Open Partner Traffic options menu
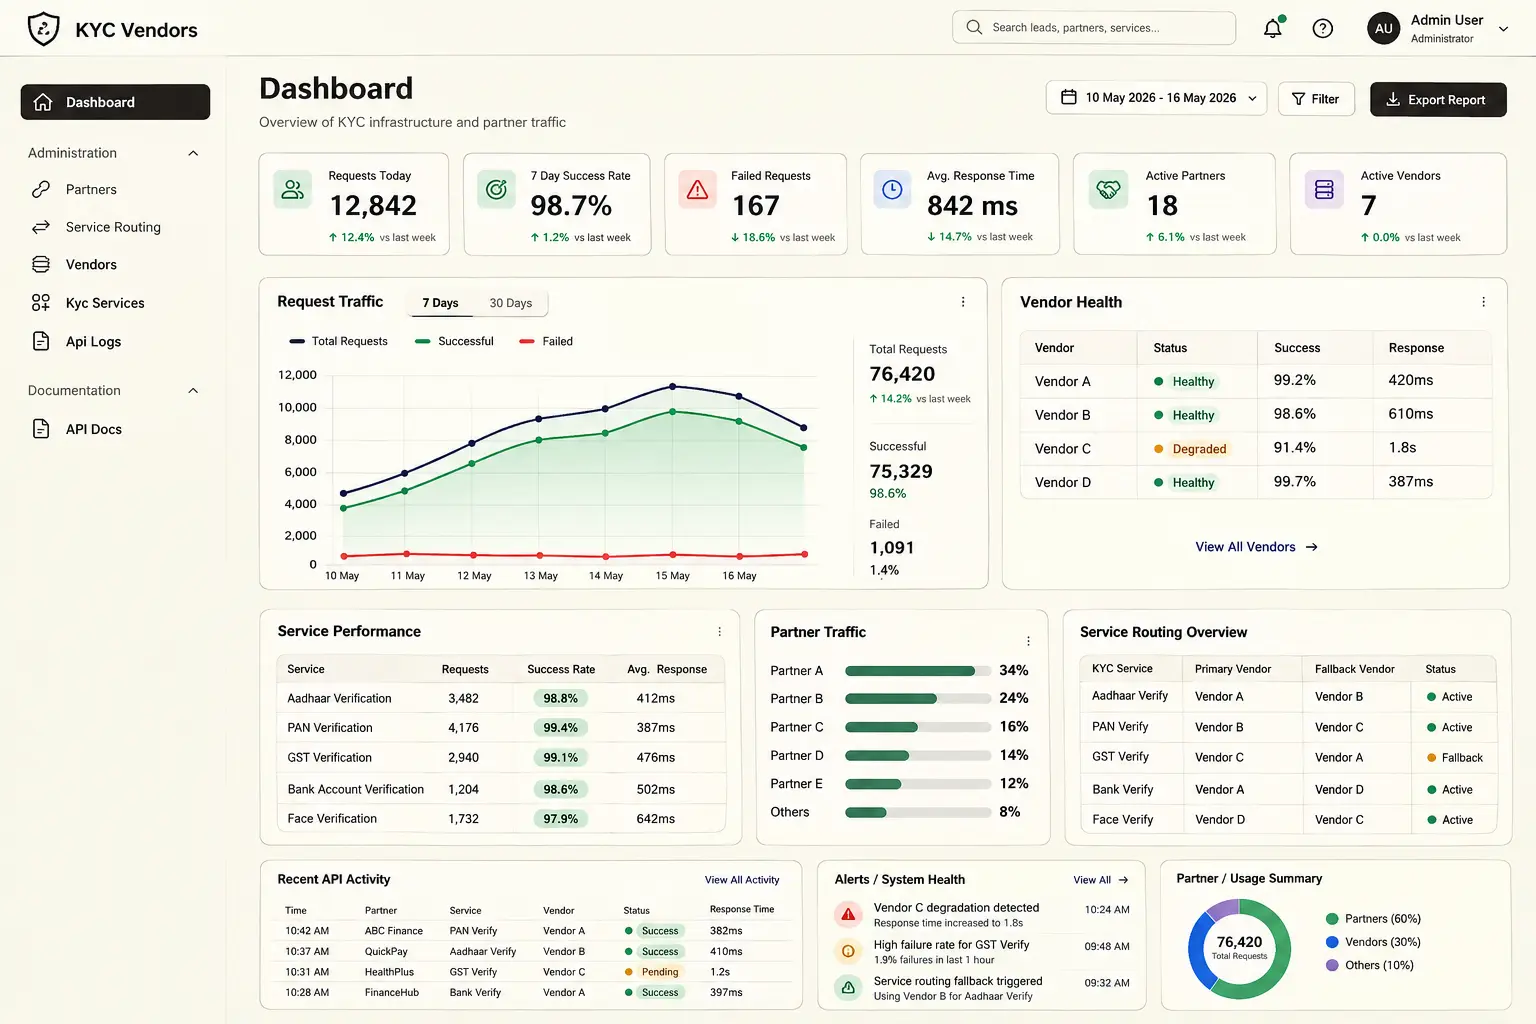 tap(1028, 641)
